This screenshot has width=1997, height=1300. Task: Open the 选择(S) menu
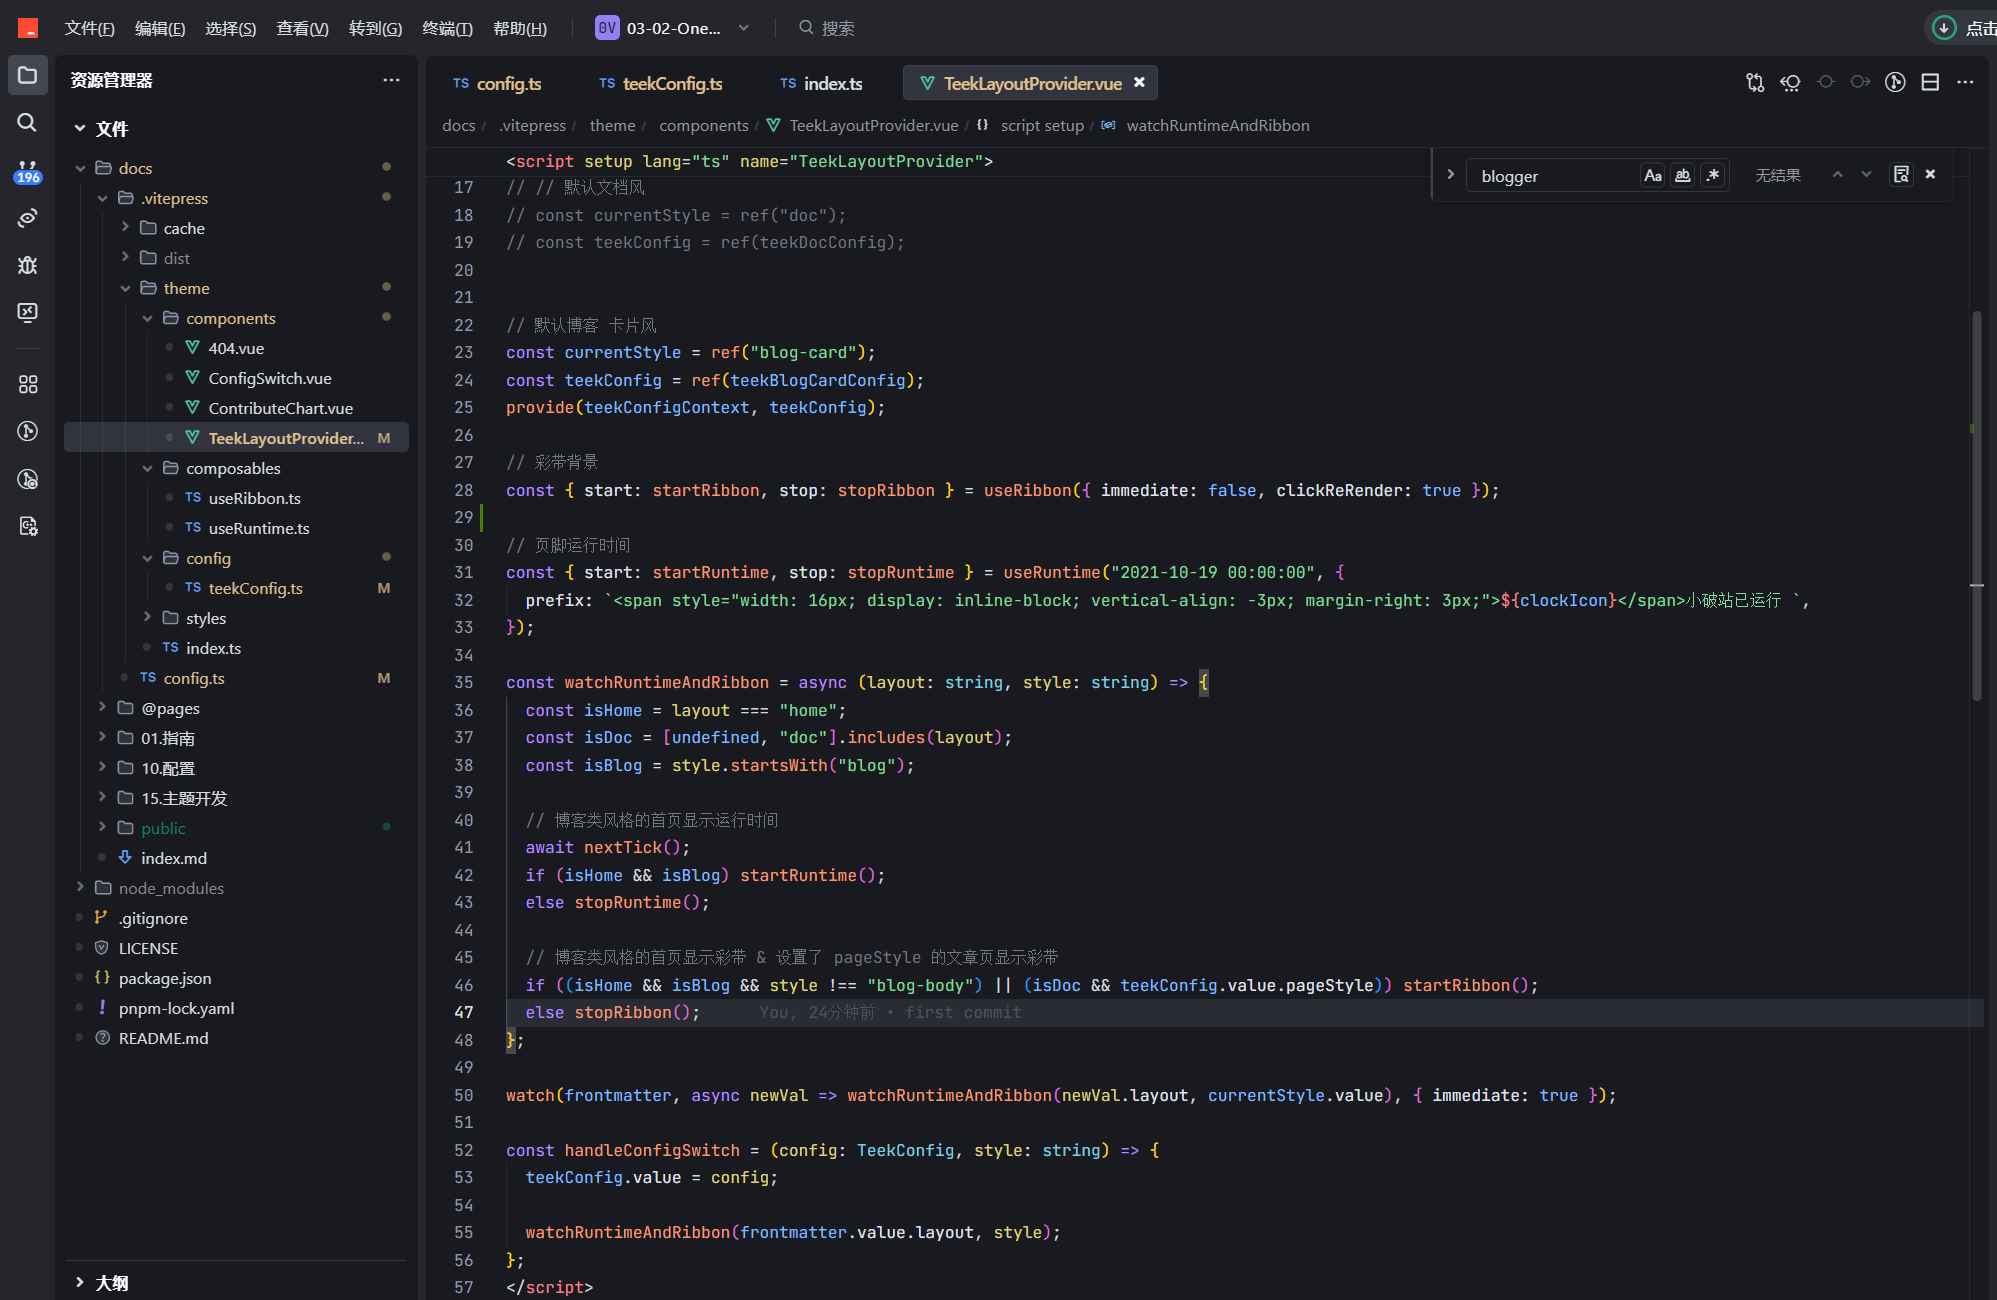point(230,28)
